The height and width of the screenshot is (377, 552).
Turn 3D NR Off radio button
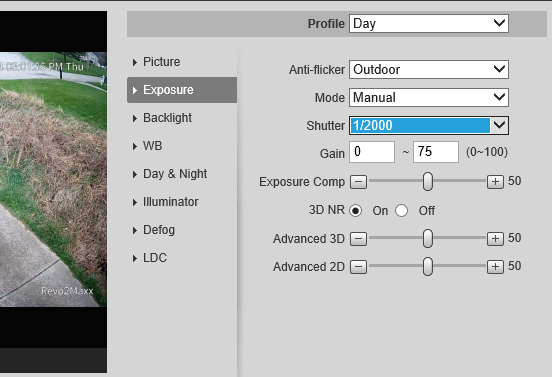click(402, 211)
